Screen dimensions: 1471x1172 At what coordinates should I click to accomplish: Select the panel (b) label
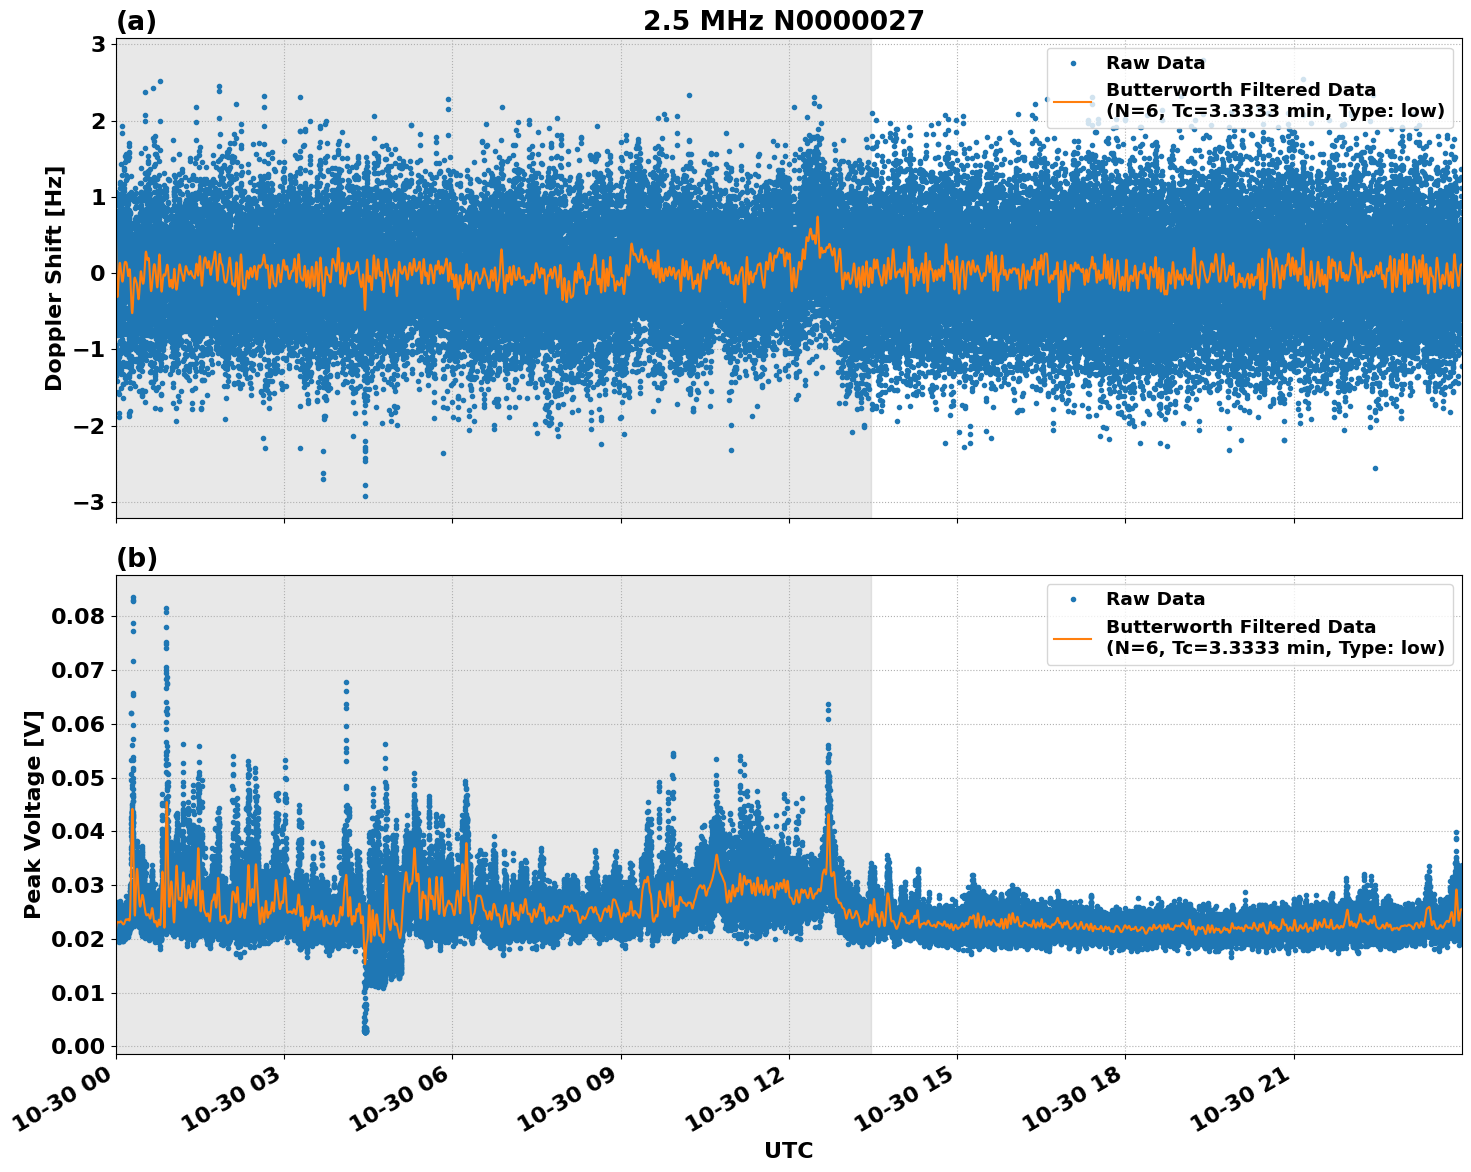coord(137,558)
